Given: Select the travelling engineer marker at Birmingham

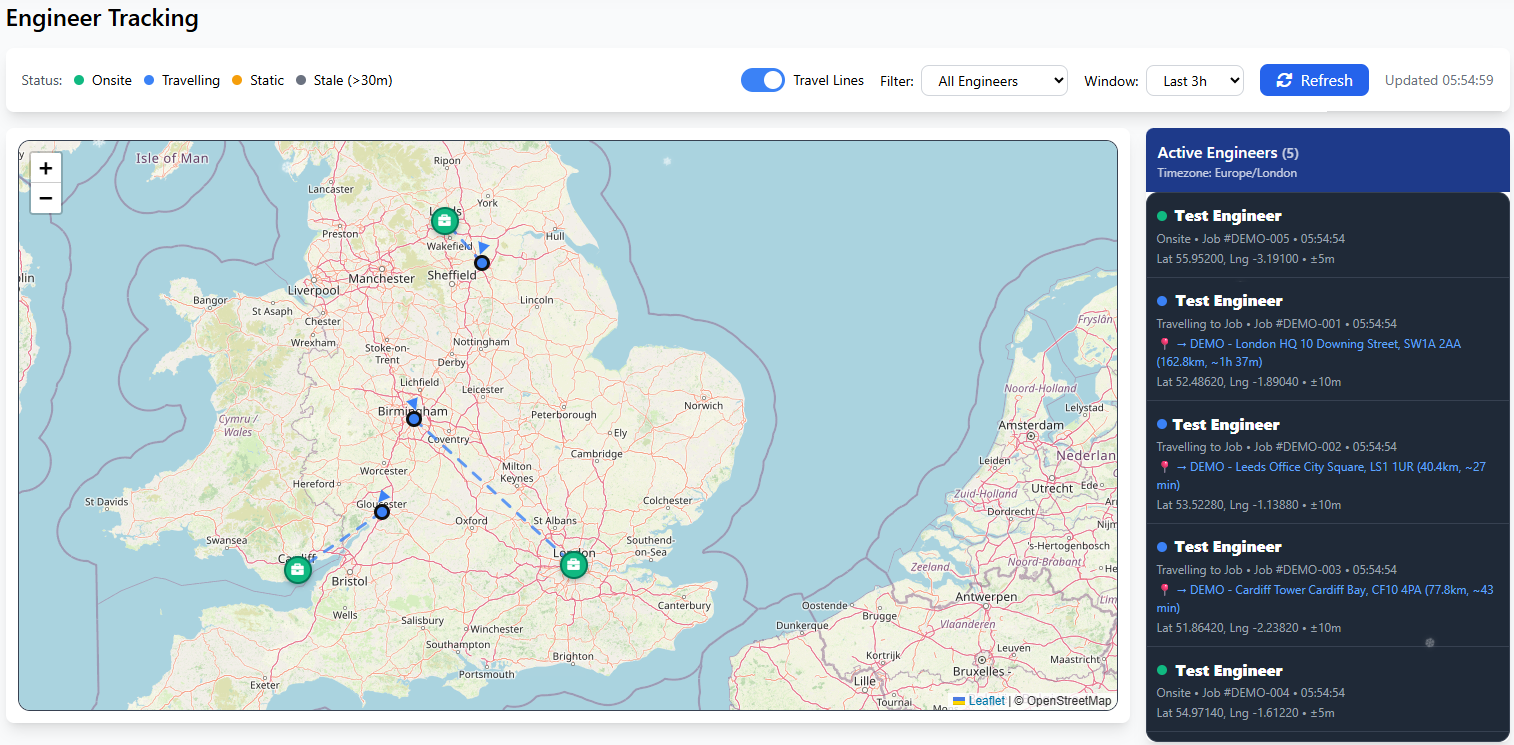Looking at the screenshot, I should tap(414, 419).
